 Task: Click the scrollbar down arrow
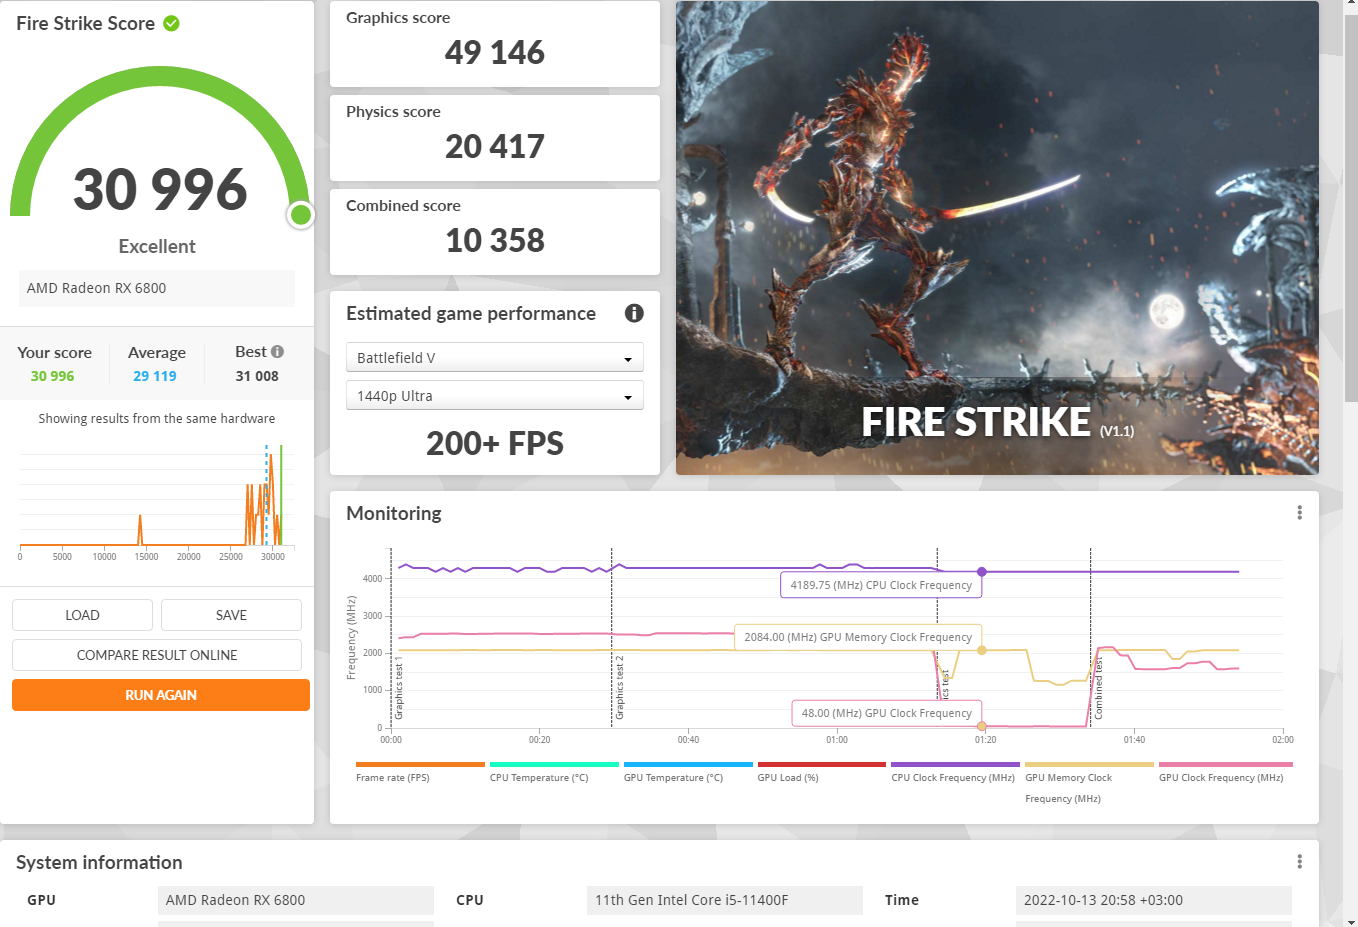(x=1350, y=920)
